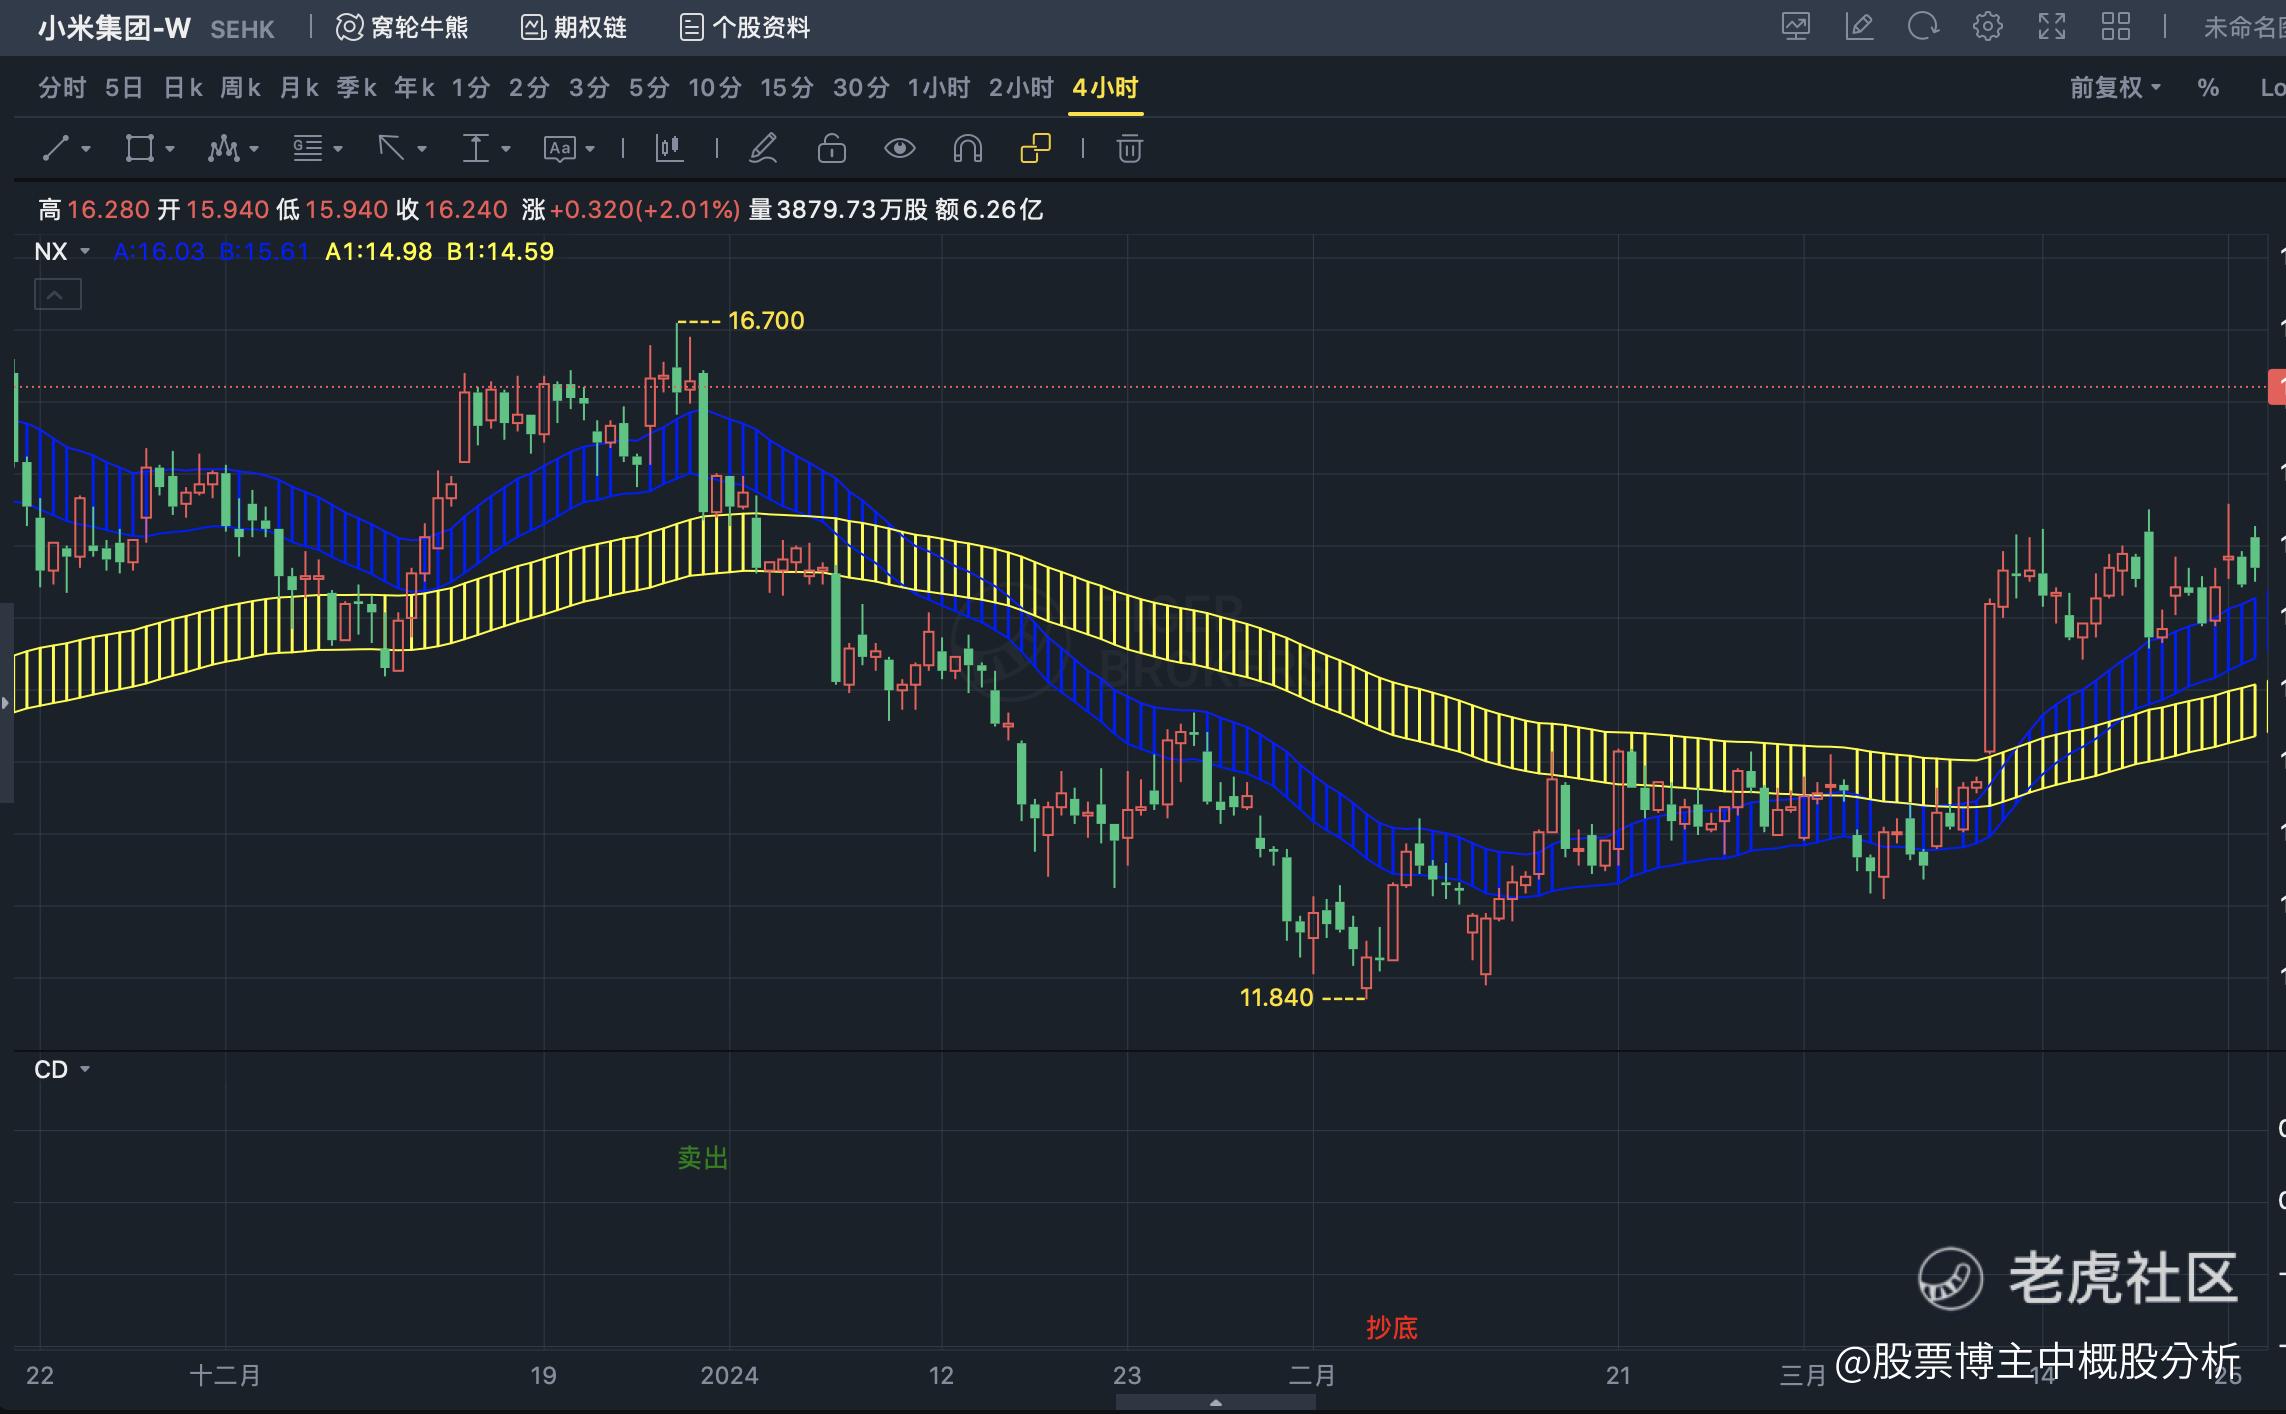Expand the CD indicator dropdown arrow

click(x=85, y=1069)
